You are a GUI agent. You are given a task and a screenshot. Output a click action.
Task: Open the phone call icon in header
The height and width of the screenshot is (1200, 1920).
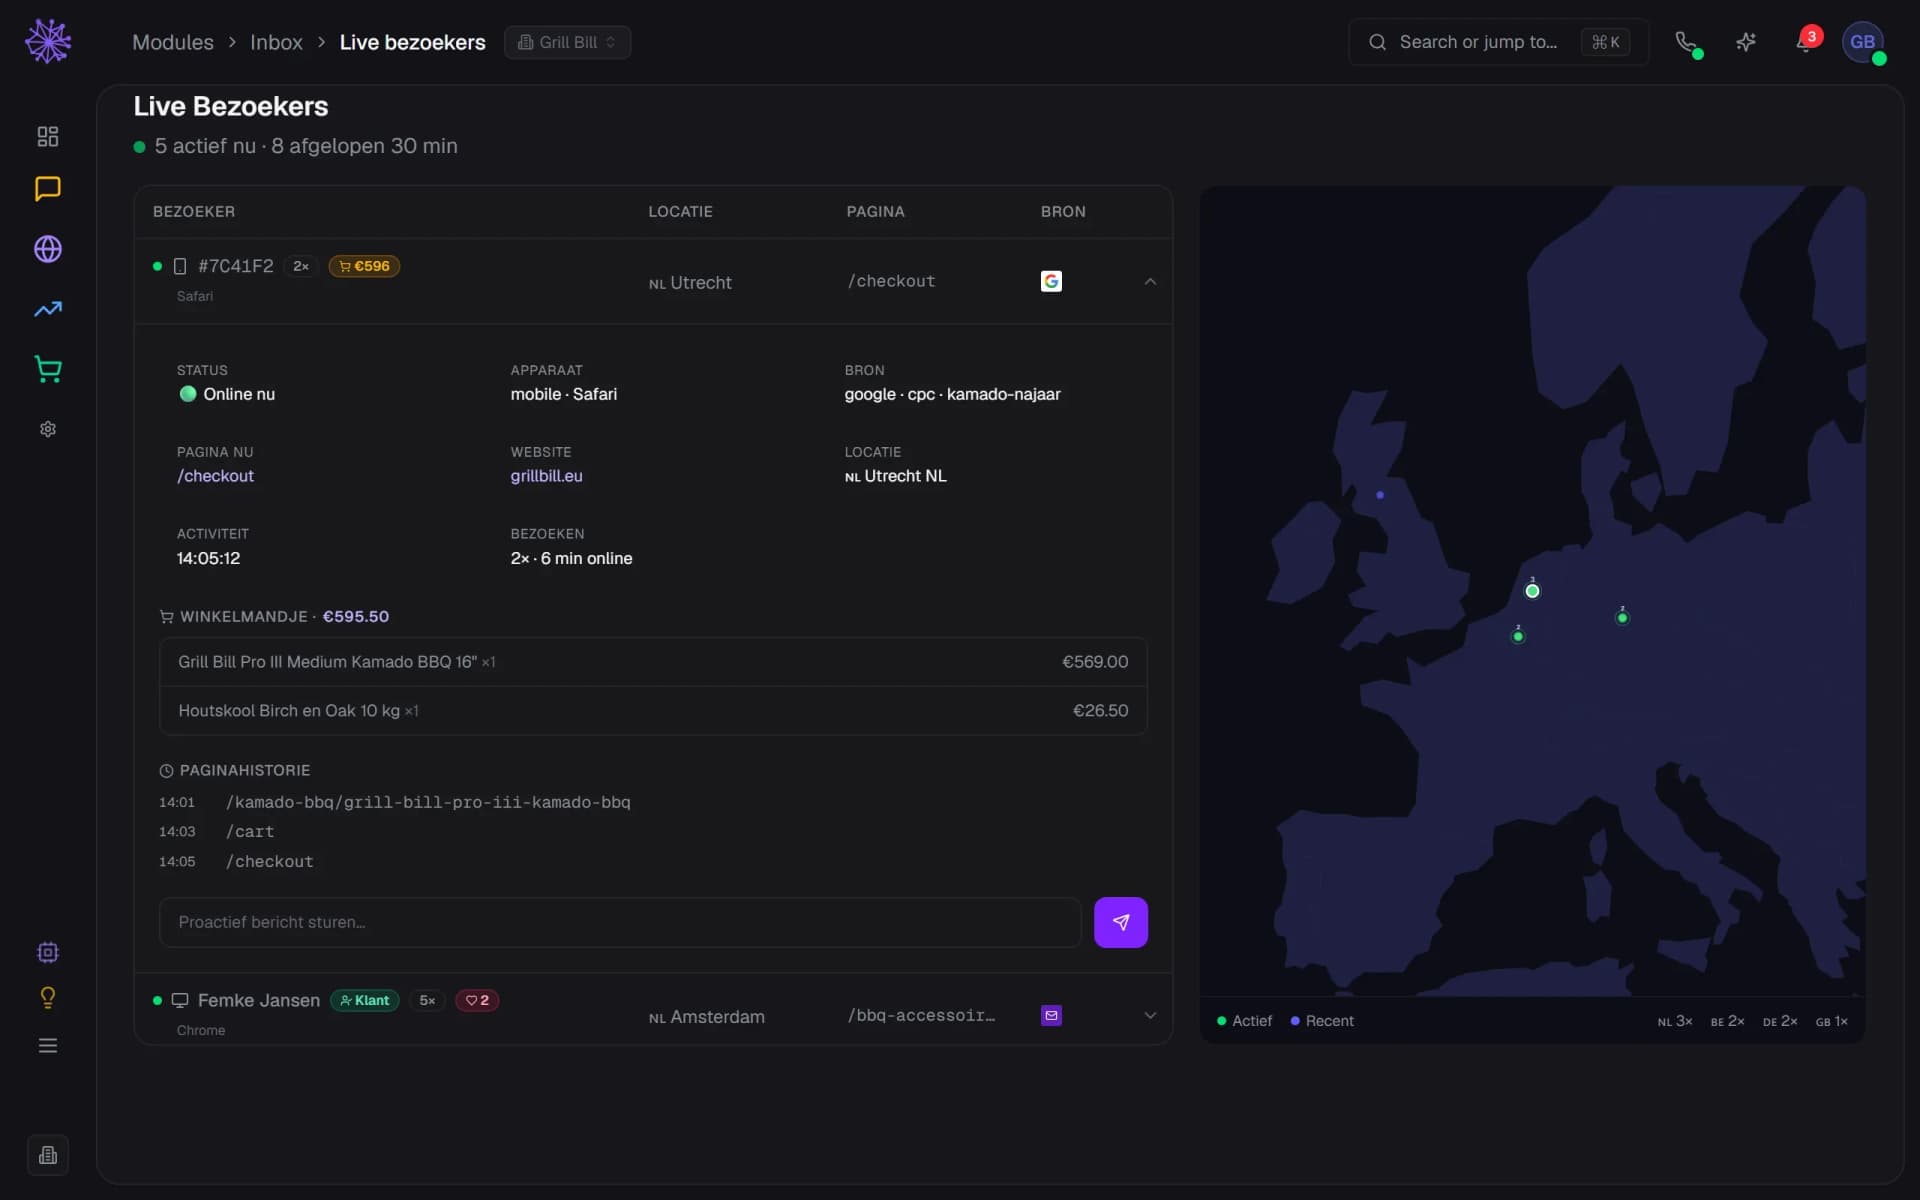(x=1686, y=42)
